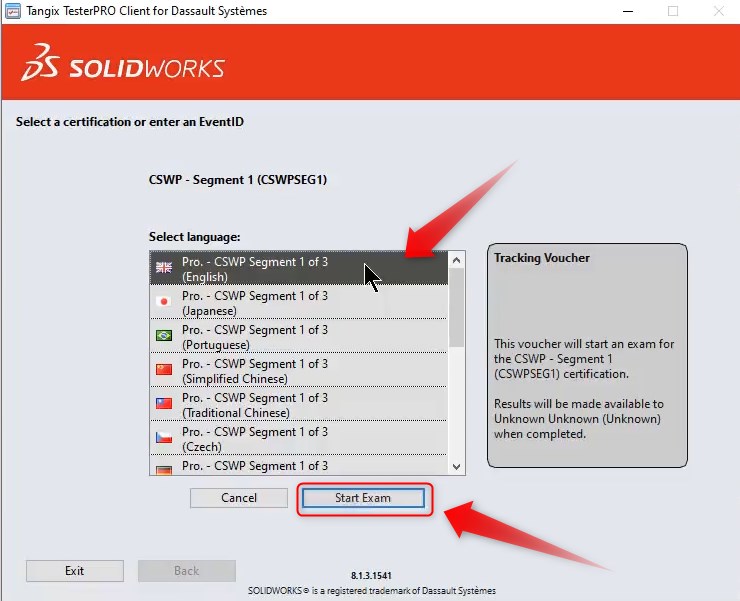The width and height of the screenshot is (740, 601).
Task: Pick the Traditional Chinese exam row
Action: click(x=299, y=404)
